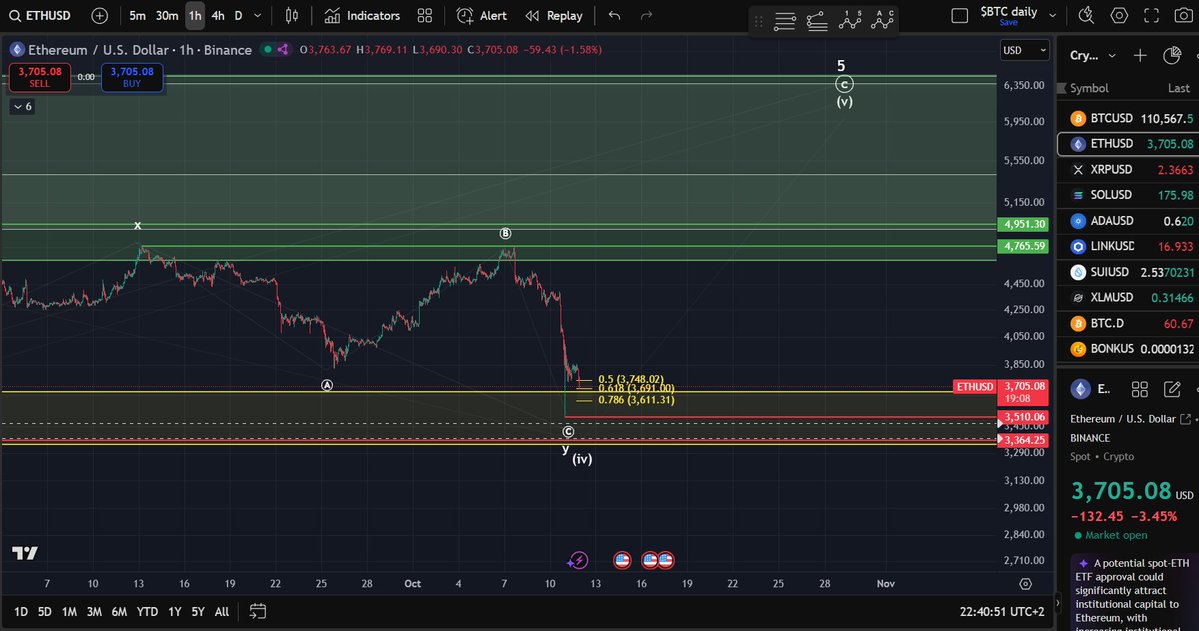This screenshot has height=631, width=1199.
Task: Select the Fib retracement drawing tool
Action: pos(817,21)
